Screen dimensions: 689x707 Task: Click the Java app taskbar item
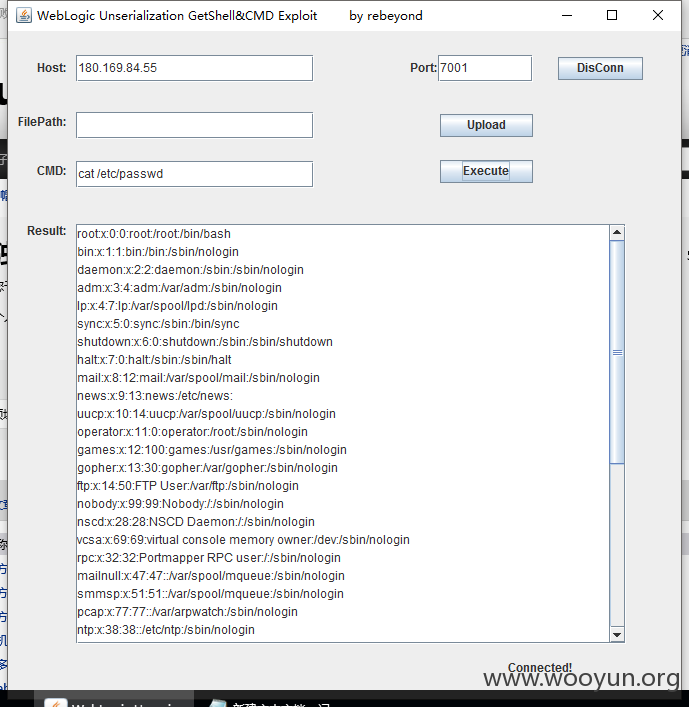(x=115, y=700)
